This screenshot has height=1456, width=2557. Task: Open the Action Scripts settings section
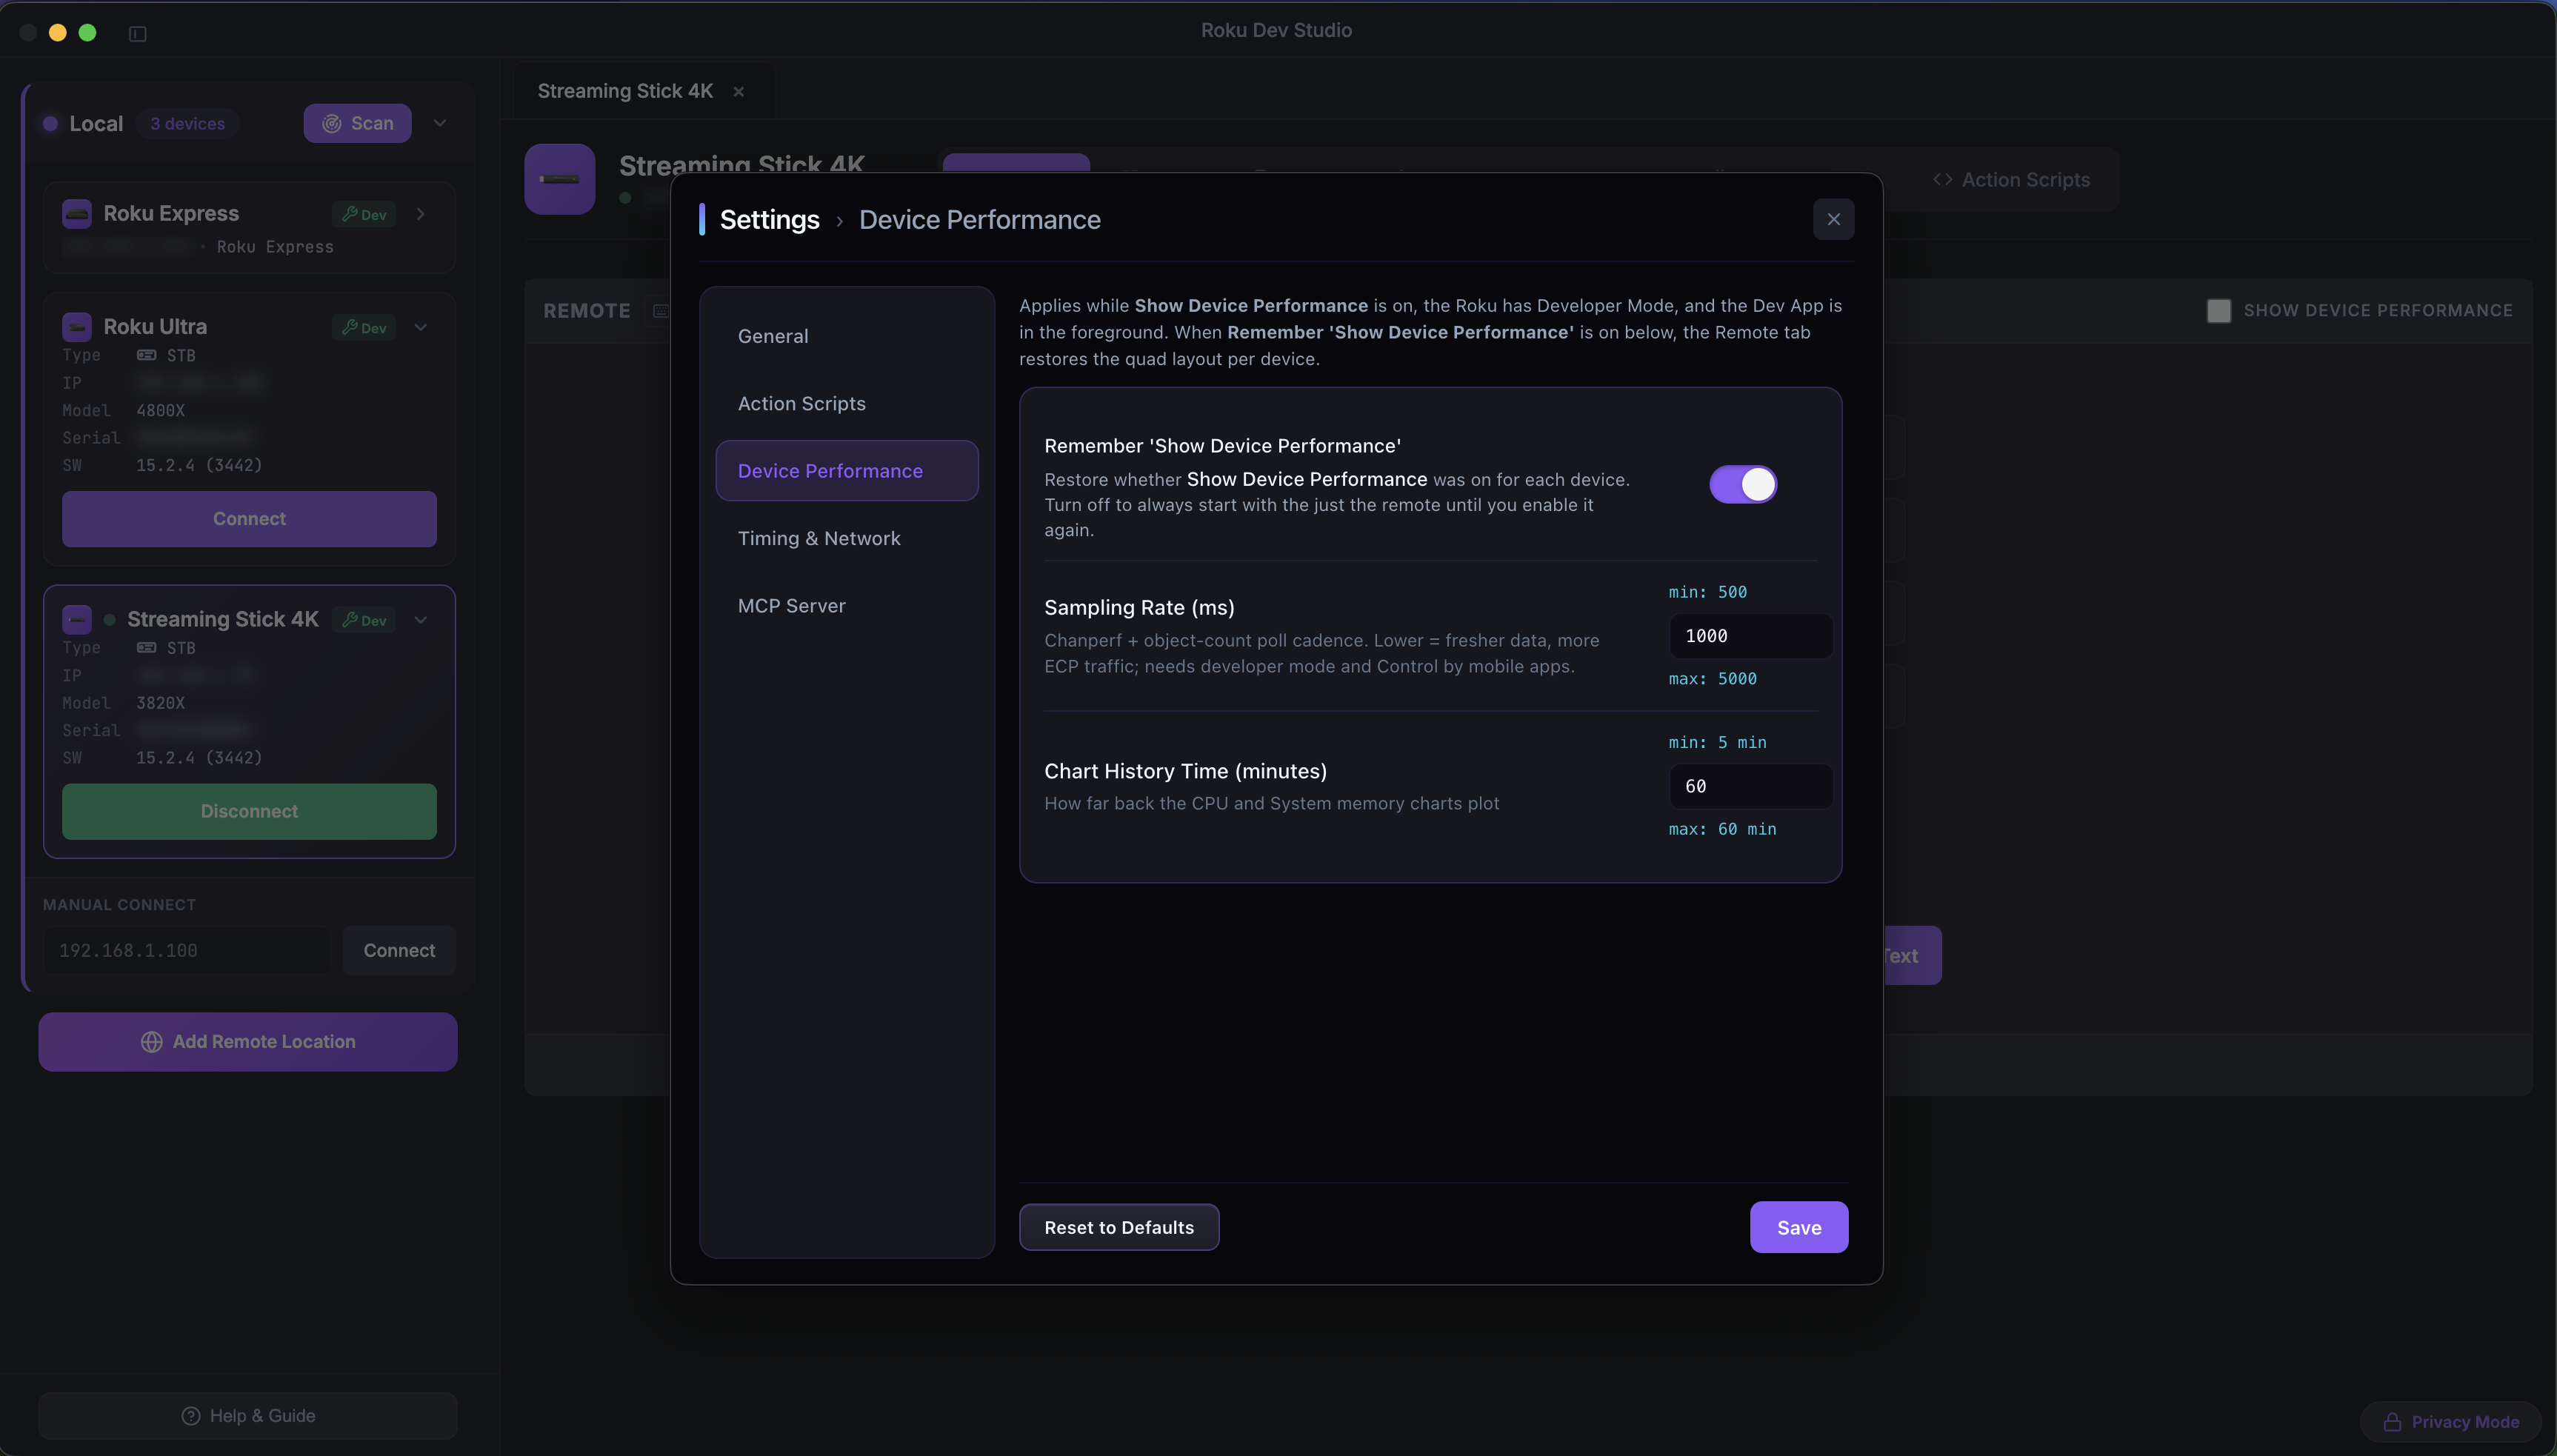(847, 403)
